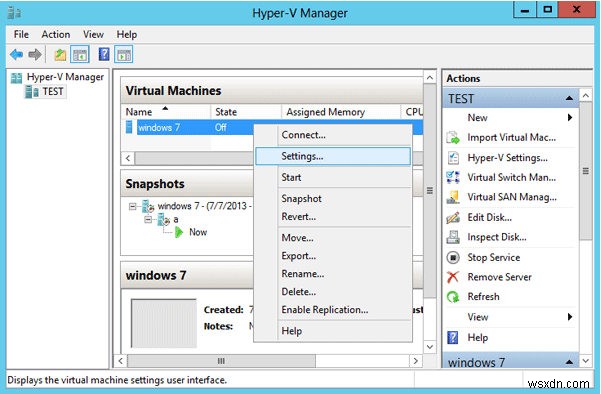Click Edit Disk... in Actions pane
The height and width of the screenshot is (394, 601).
[x=489, y=218]
